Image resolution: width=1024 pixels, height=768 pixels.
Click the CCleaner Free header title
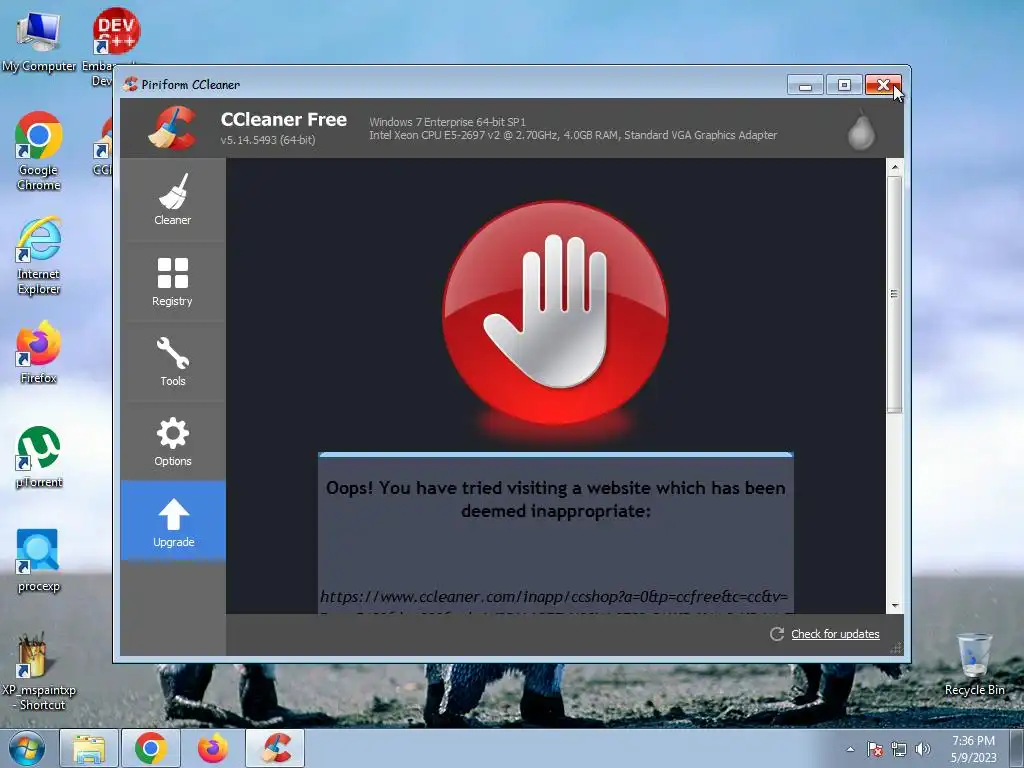(x=283, y=120)
